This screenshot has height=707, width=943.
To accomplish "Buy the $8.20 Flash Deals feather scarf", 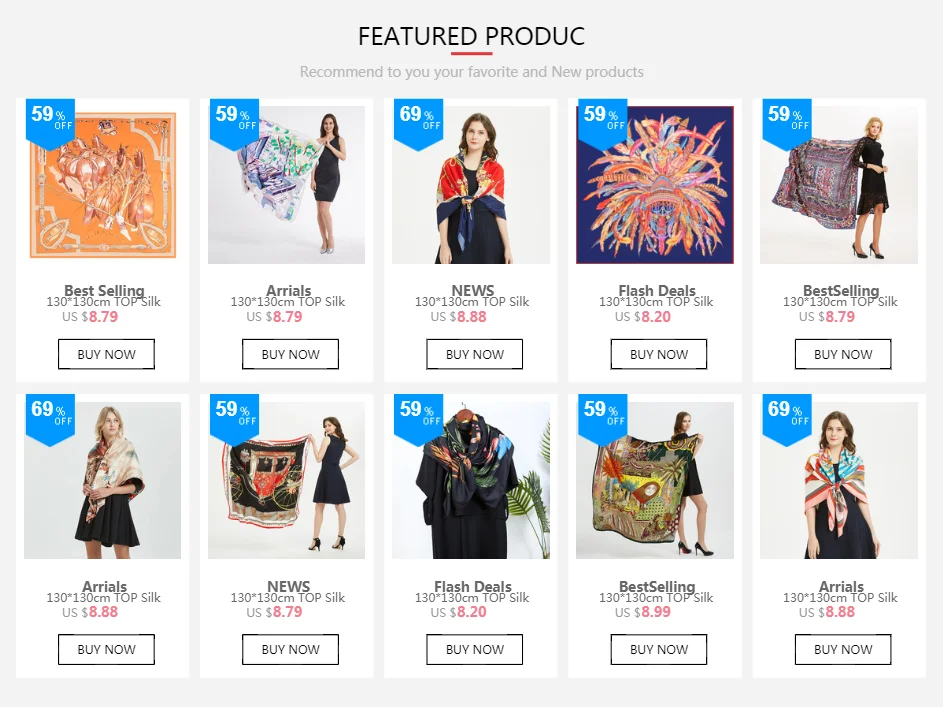I will pos(659,354).
